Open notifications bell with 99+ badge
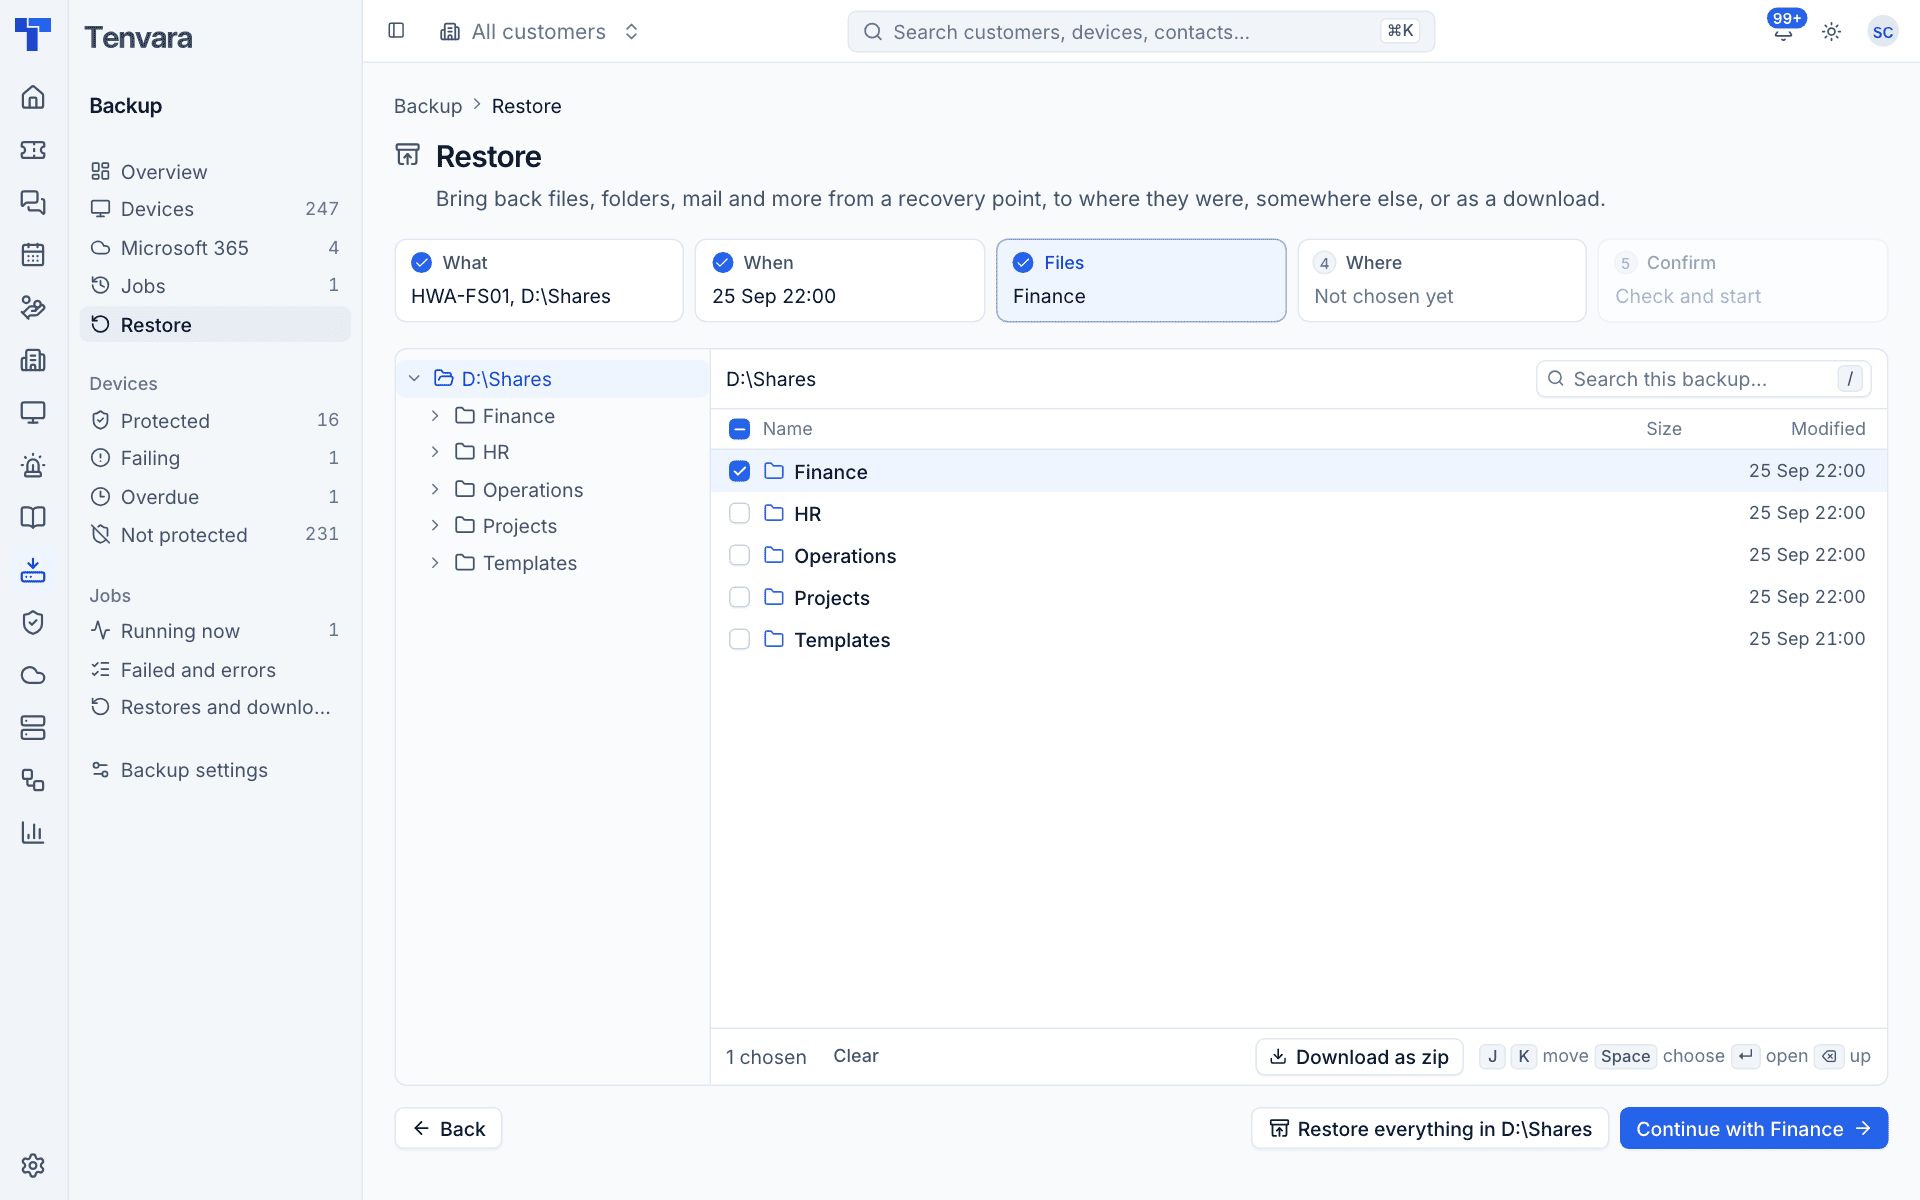The width and height of the screenshot is (1920, 1200). tap(1783, 31)
